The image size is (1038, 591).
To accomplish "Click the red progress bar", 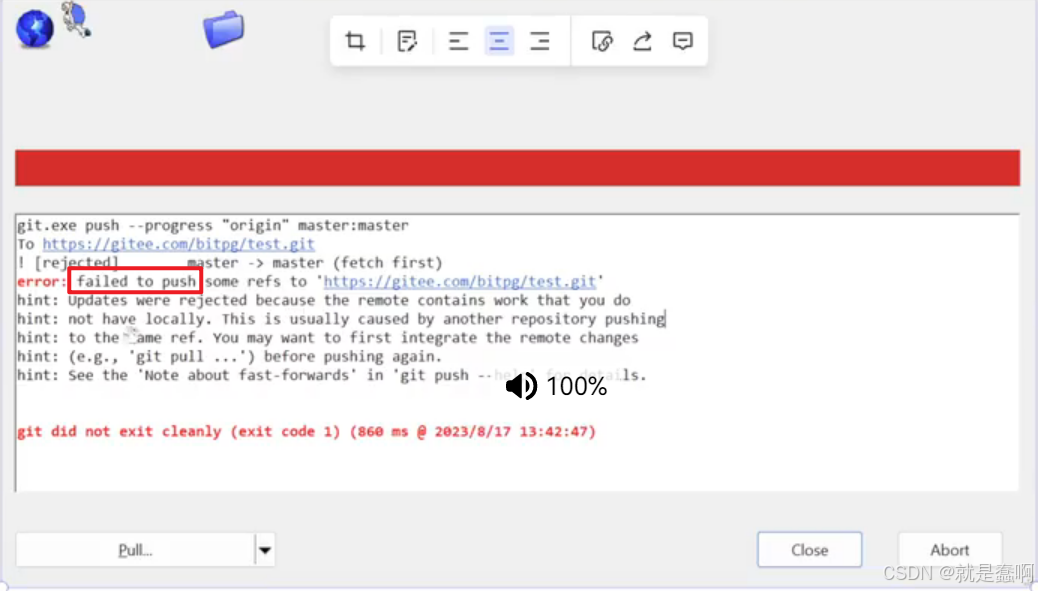I will coord(518,168).
